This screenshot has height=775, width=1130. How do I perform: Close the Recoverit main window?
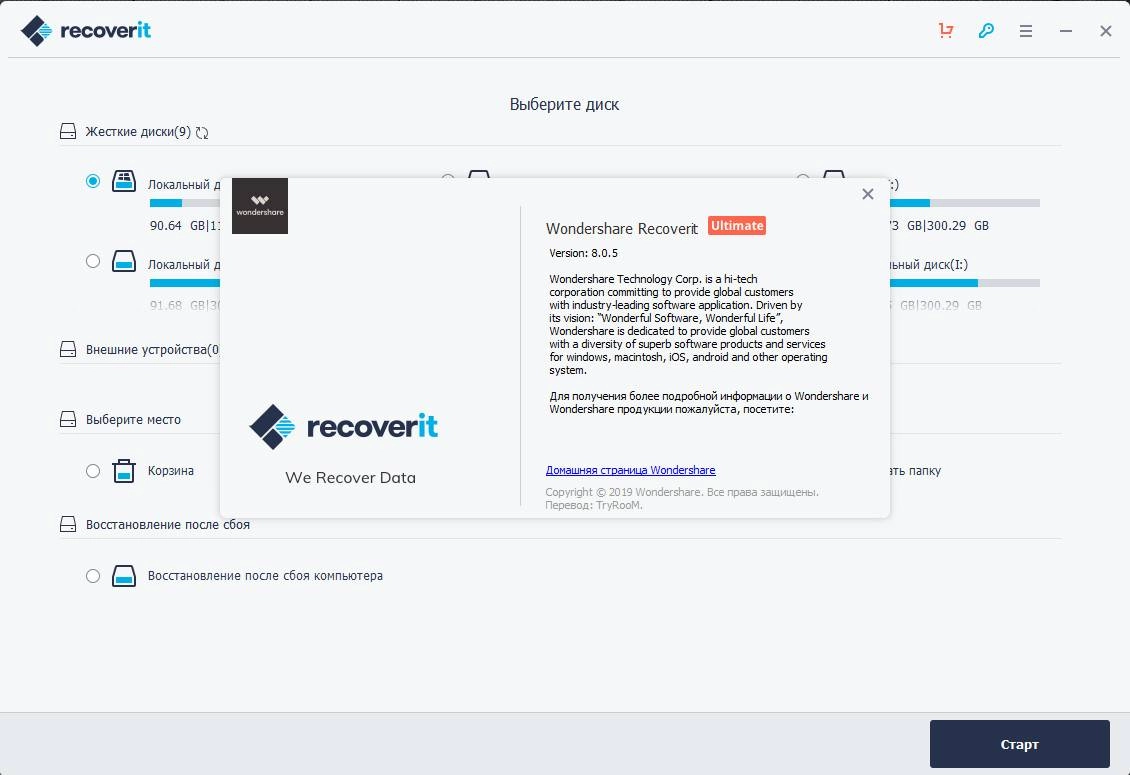click(x=1105, y=31)
